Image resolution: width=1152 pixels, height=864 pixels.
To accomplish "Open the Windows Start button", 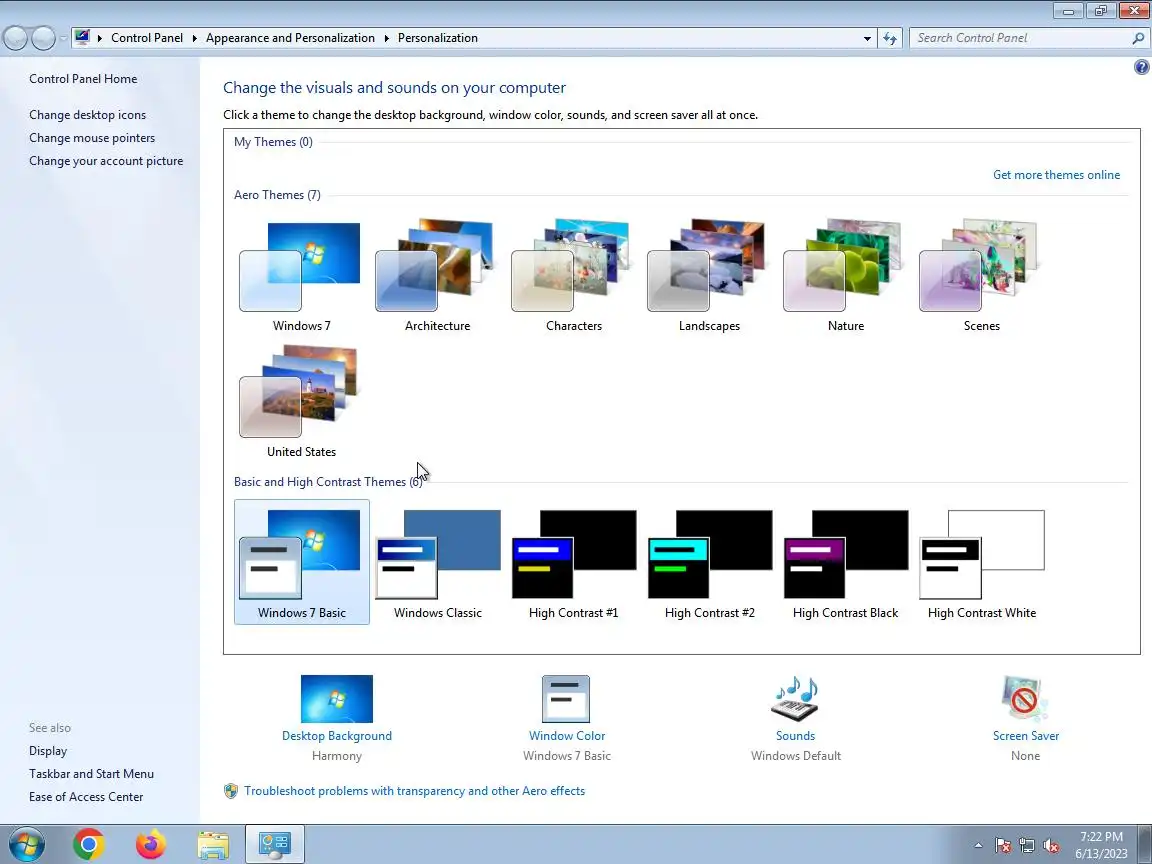I will tap(26, 844).
